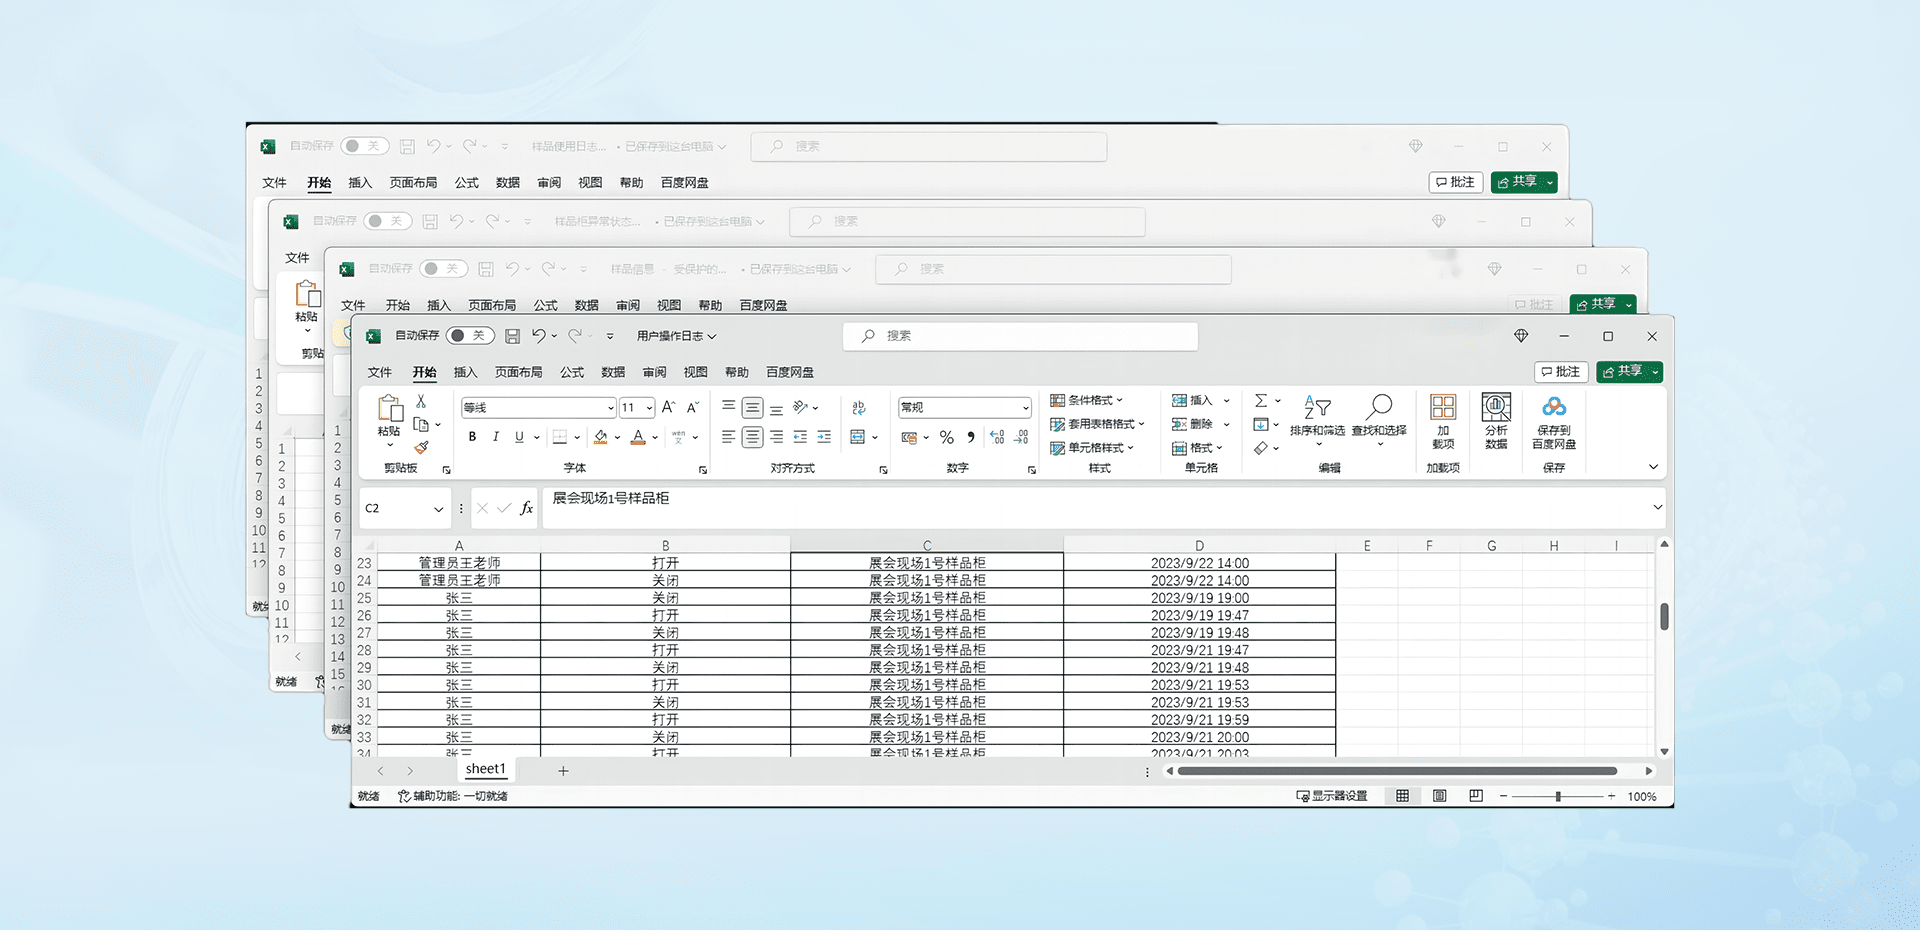
Task: Open the font name dropdown 等线
Action: tap(610, 408)
